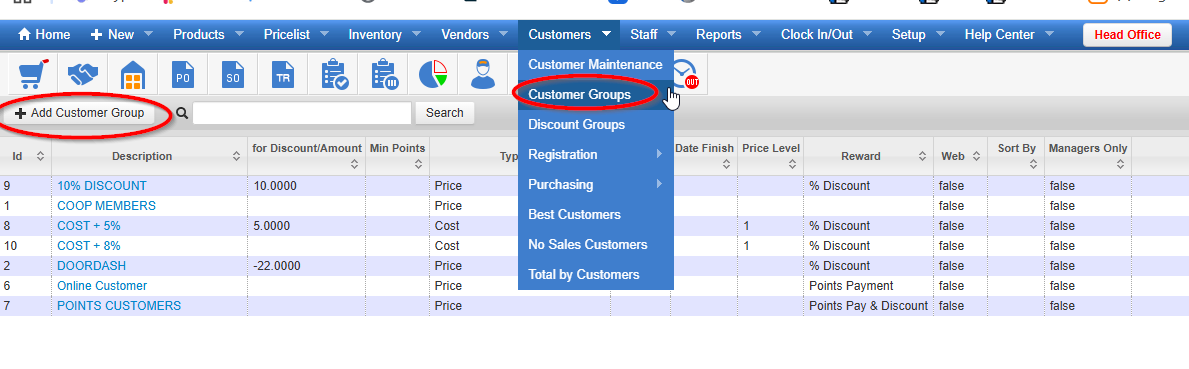Open the POINTS CUSTOMERS group link
The image size is (1189, 369).
tap(119, 305)
